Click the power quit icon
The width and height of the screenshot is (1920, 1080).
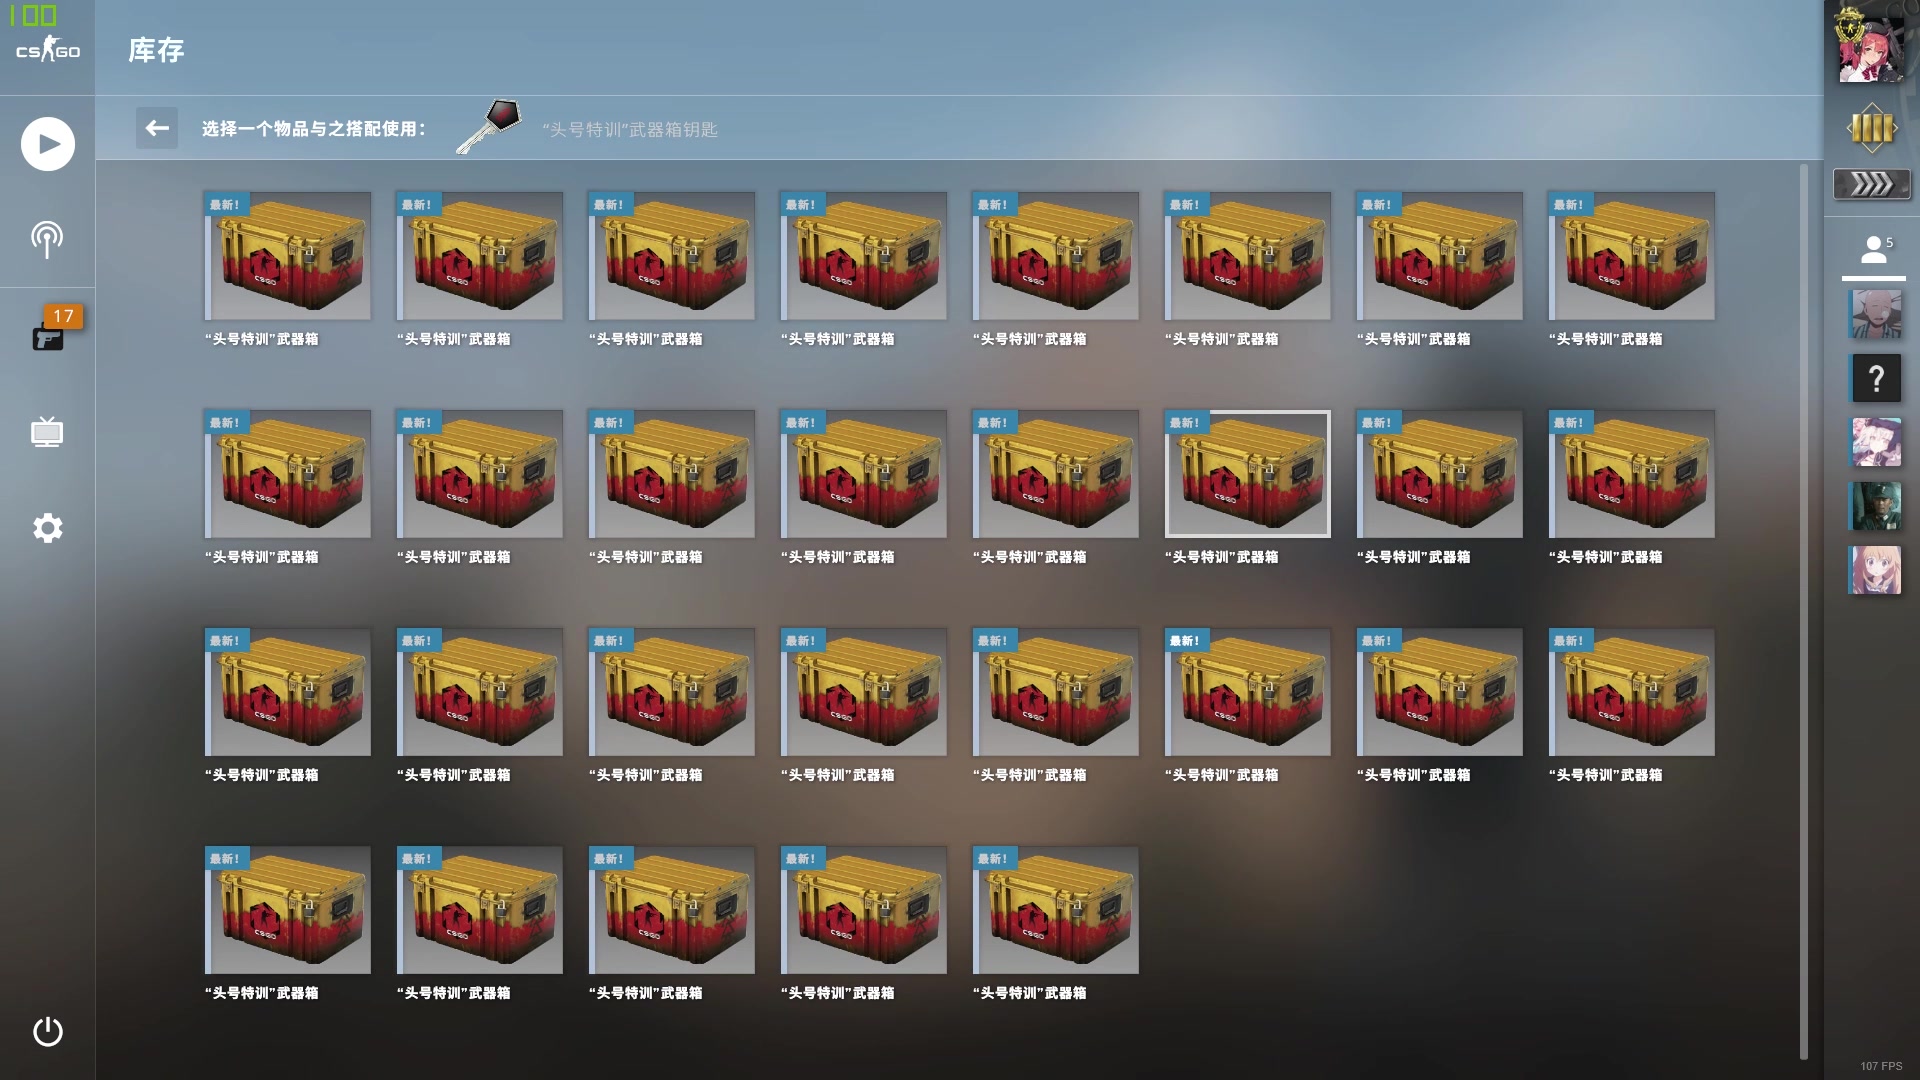click(x=47, y=1031)
